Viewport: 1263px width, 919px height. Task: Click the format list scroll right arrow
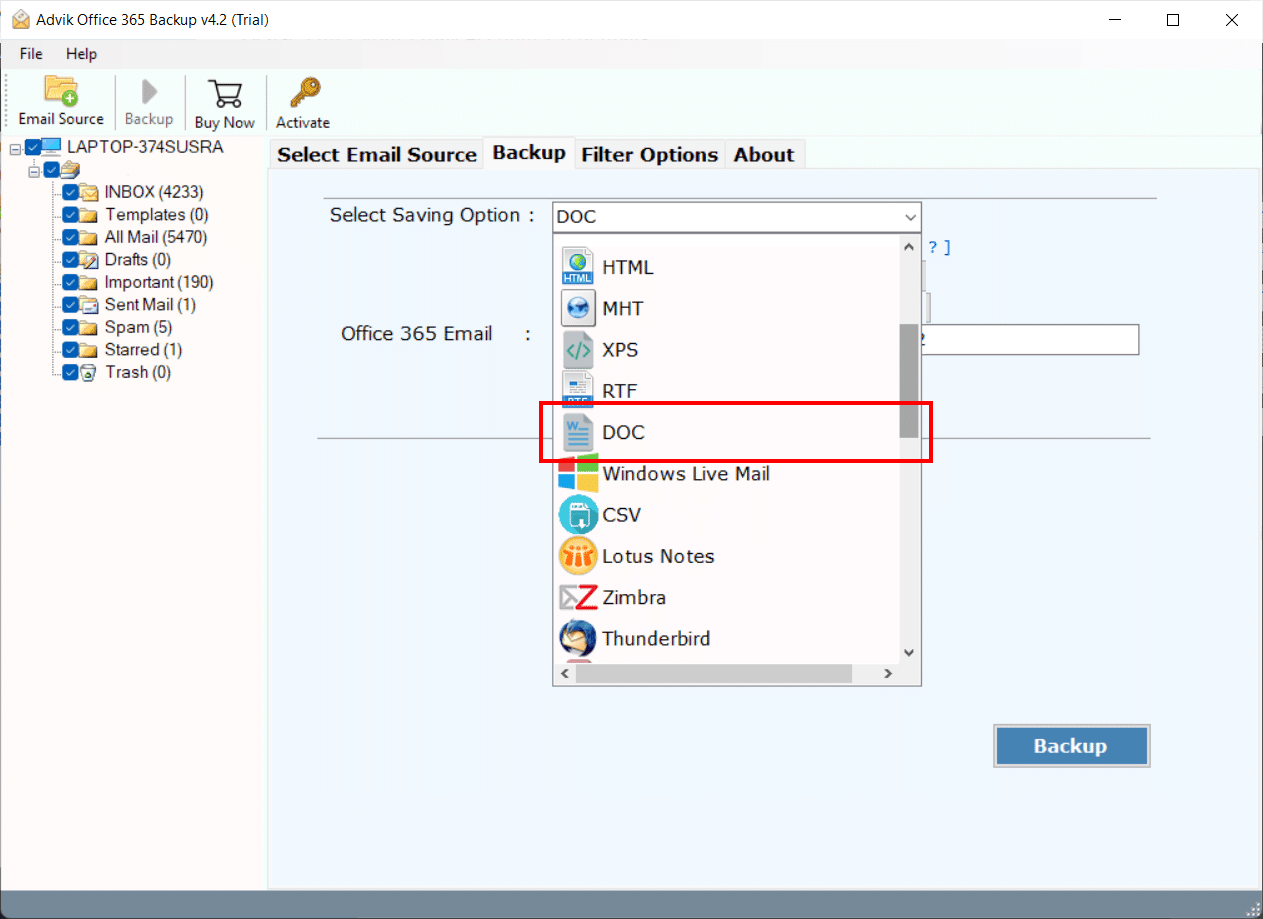[x=887, y=675]
